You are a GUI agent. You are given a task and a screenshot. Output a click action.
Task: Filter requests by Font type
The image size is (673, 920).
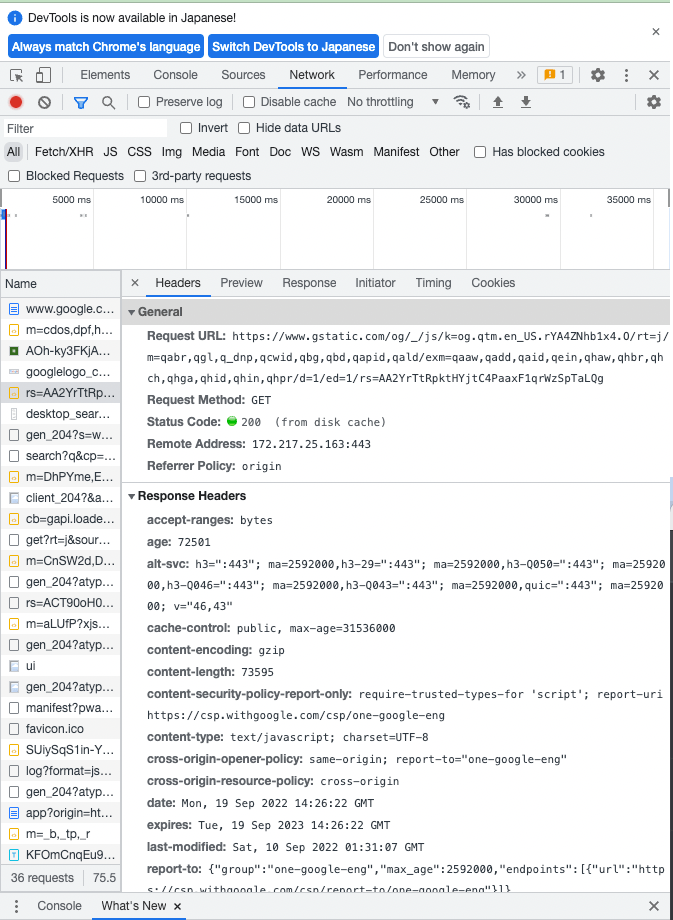(247, 152)
